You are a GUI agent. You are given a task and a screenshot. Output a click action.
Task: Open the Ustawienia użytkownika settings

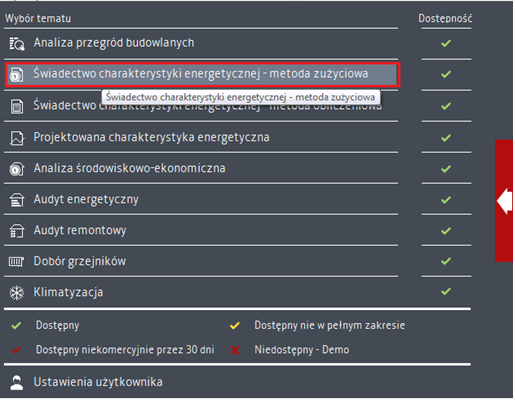pos(98,382)
